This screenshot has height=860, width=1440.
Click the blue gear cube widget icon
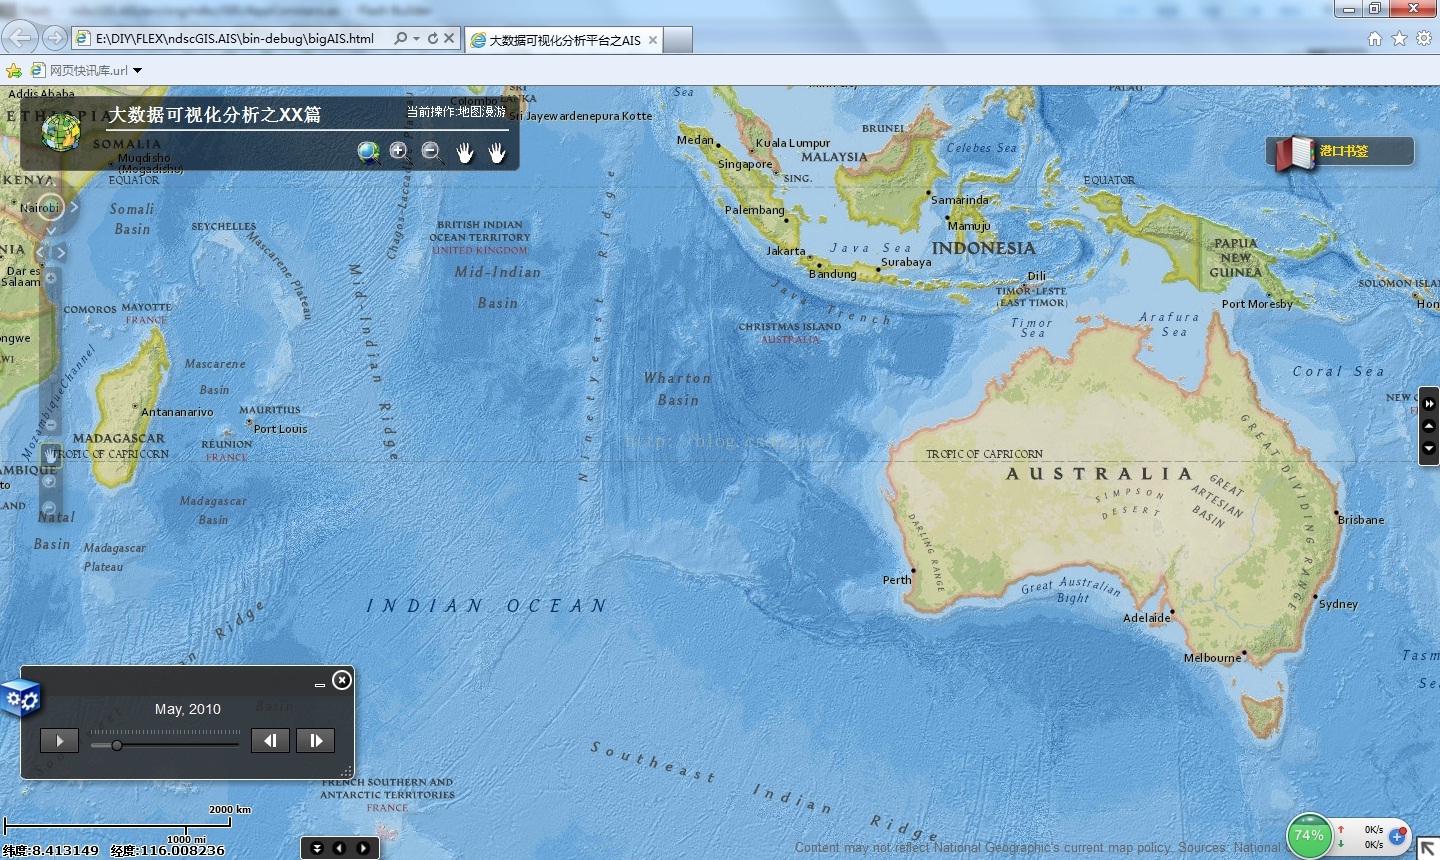click(21, 699)
